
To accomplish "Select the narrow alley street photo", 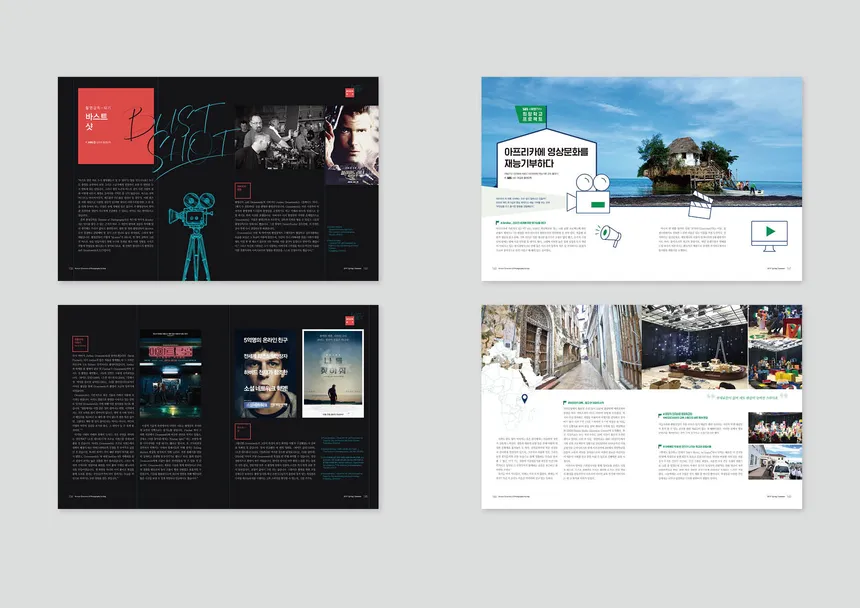I will pos(561,348).
